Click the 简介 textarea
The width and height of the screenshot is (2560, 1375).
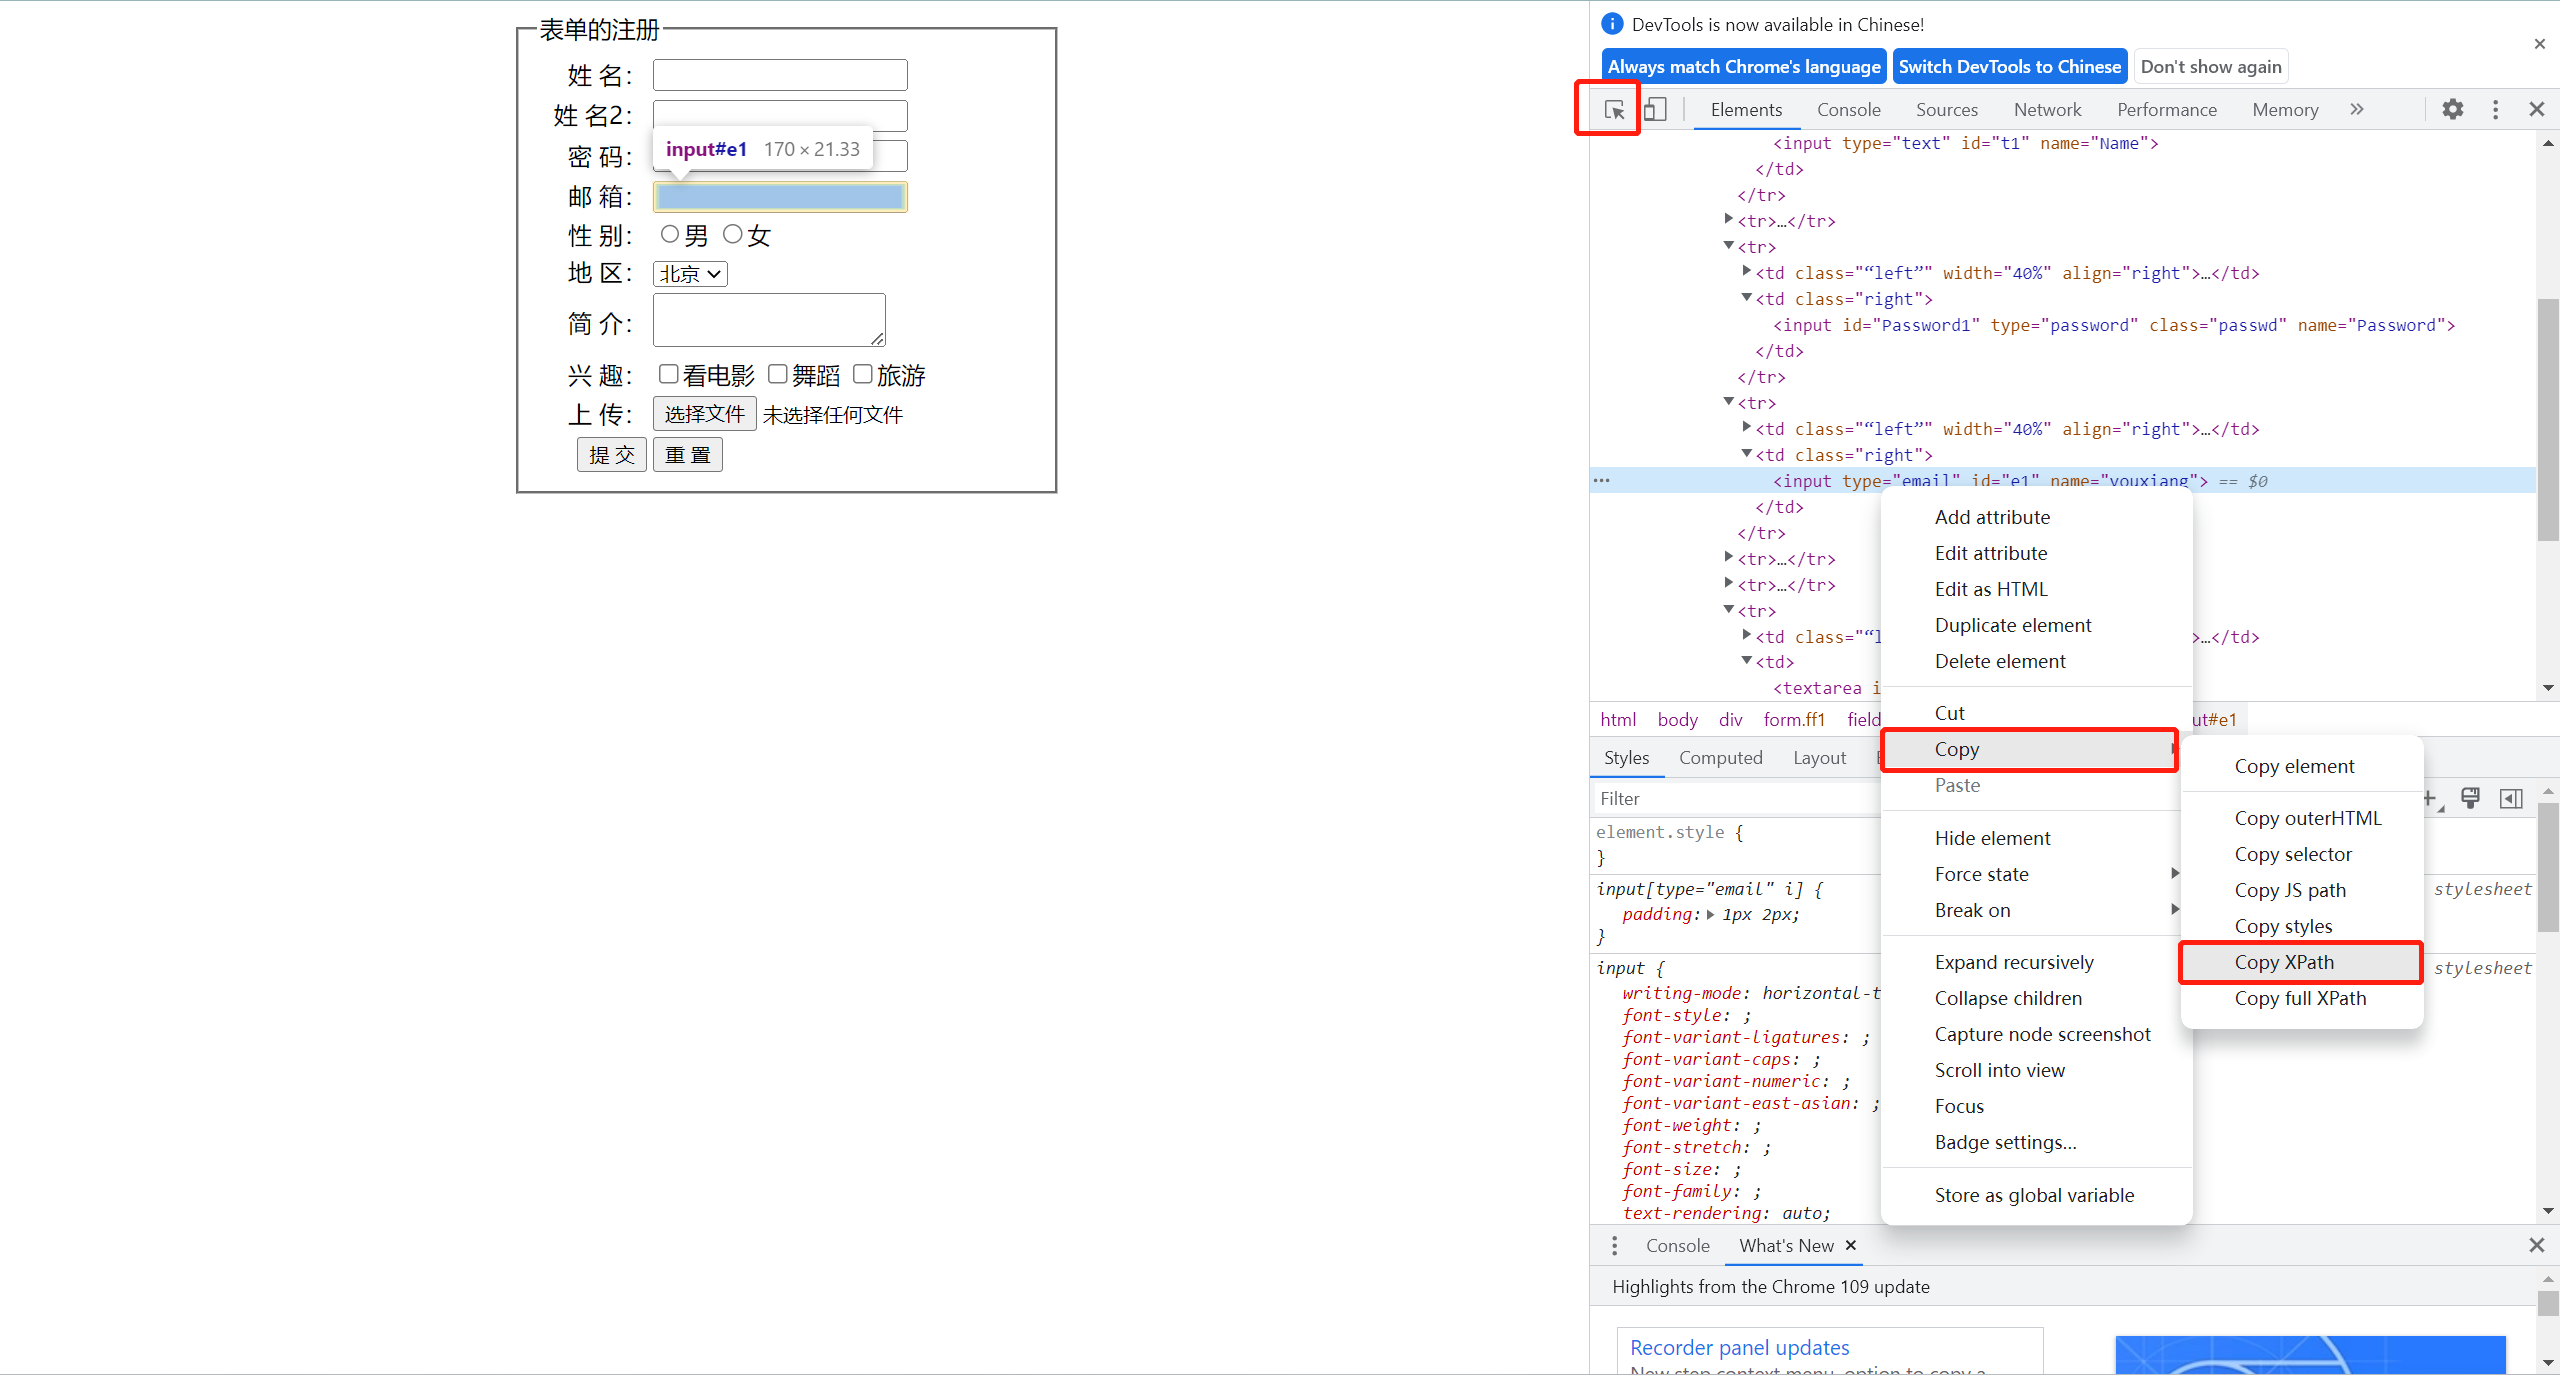[x=769, y=320]
